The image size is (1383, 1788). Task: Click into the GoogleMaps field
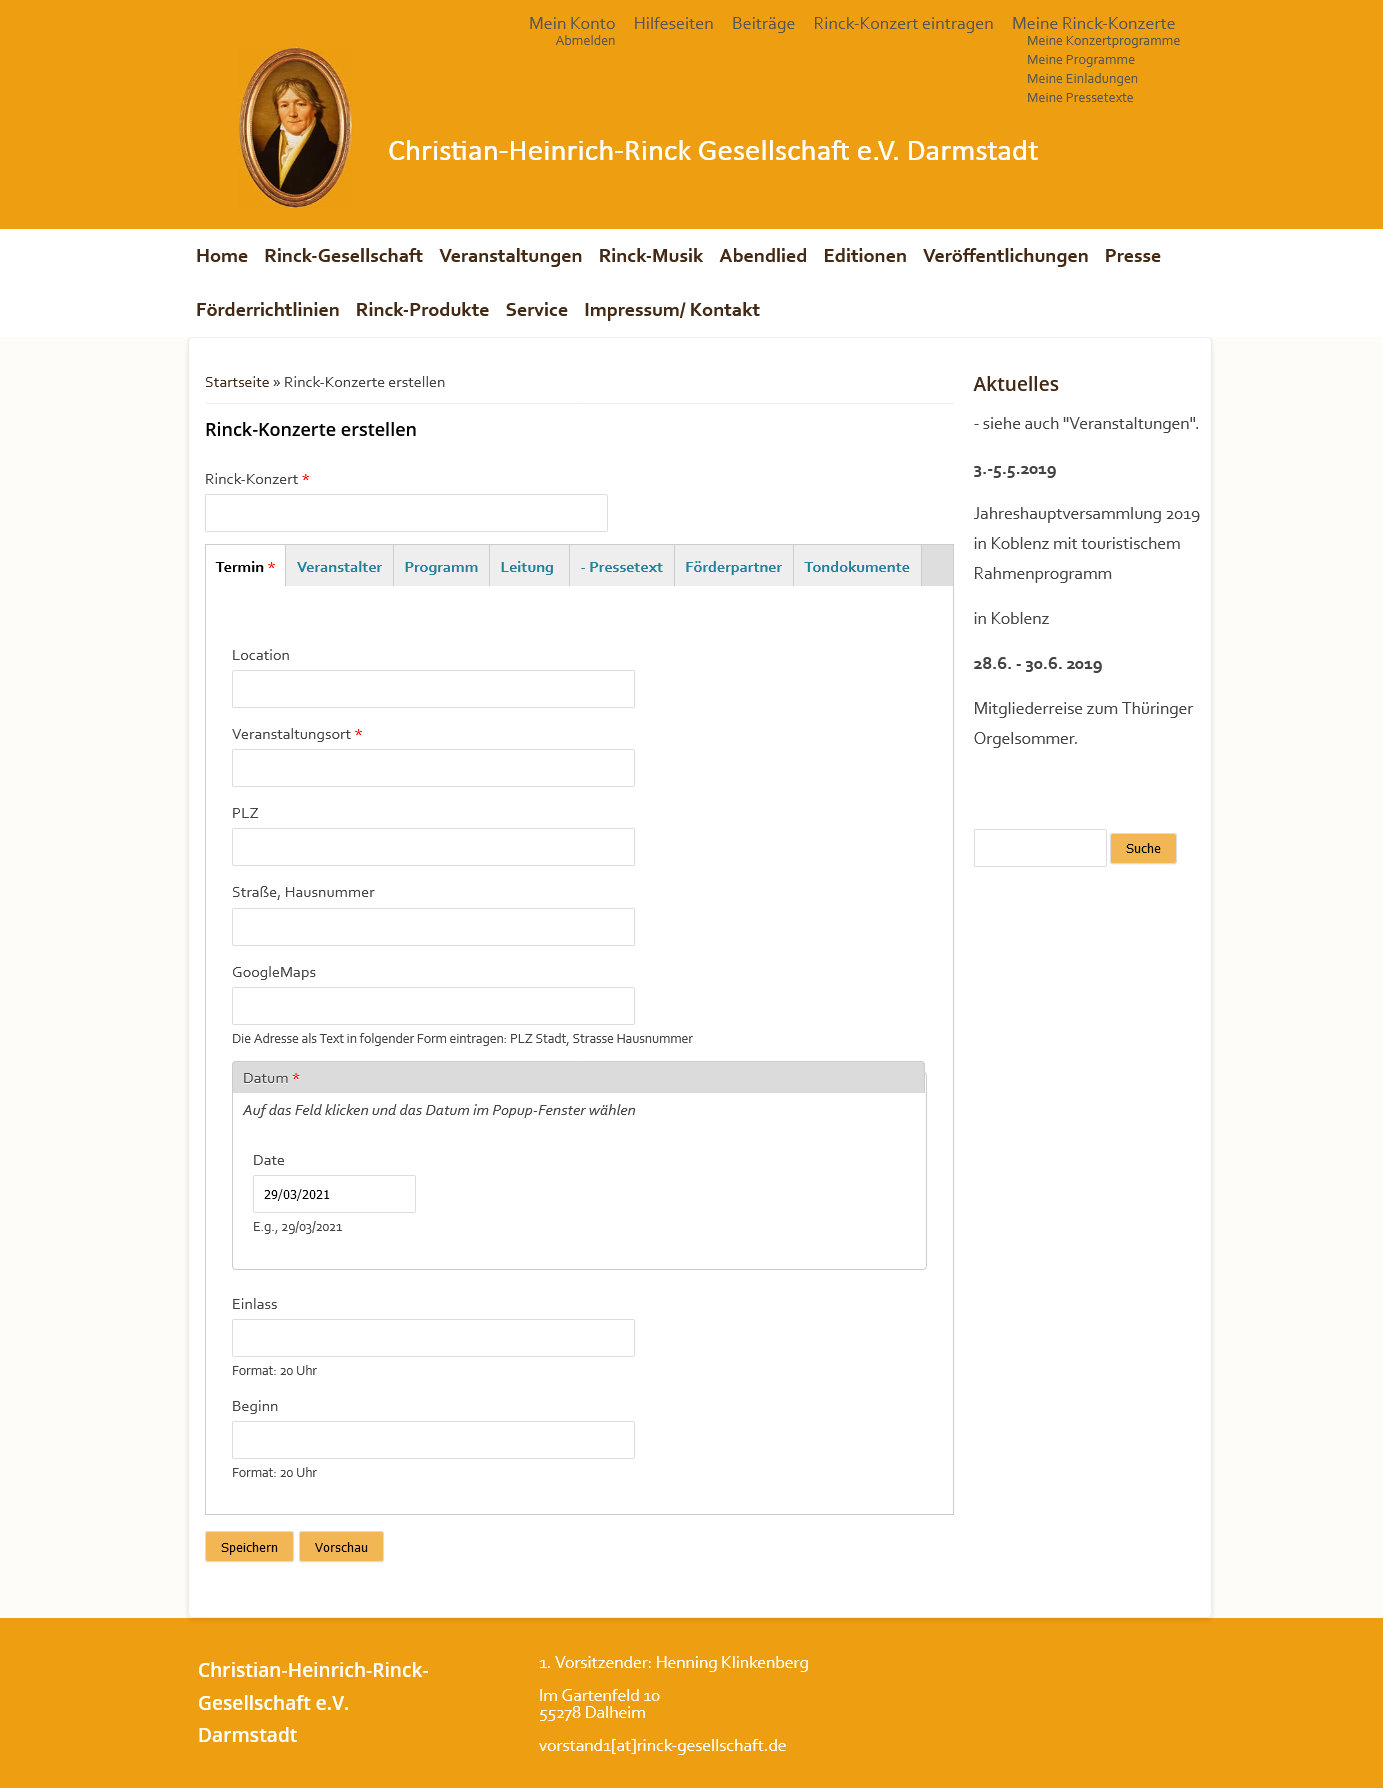[x=433, y=1006]
